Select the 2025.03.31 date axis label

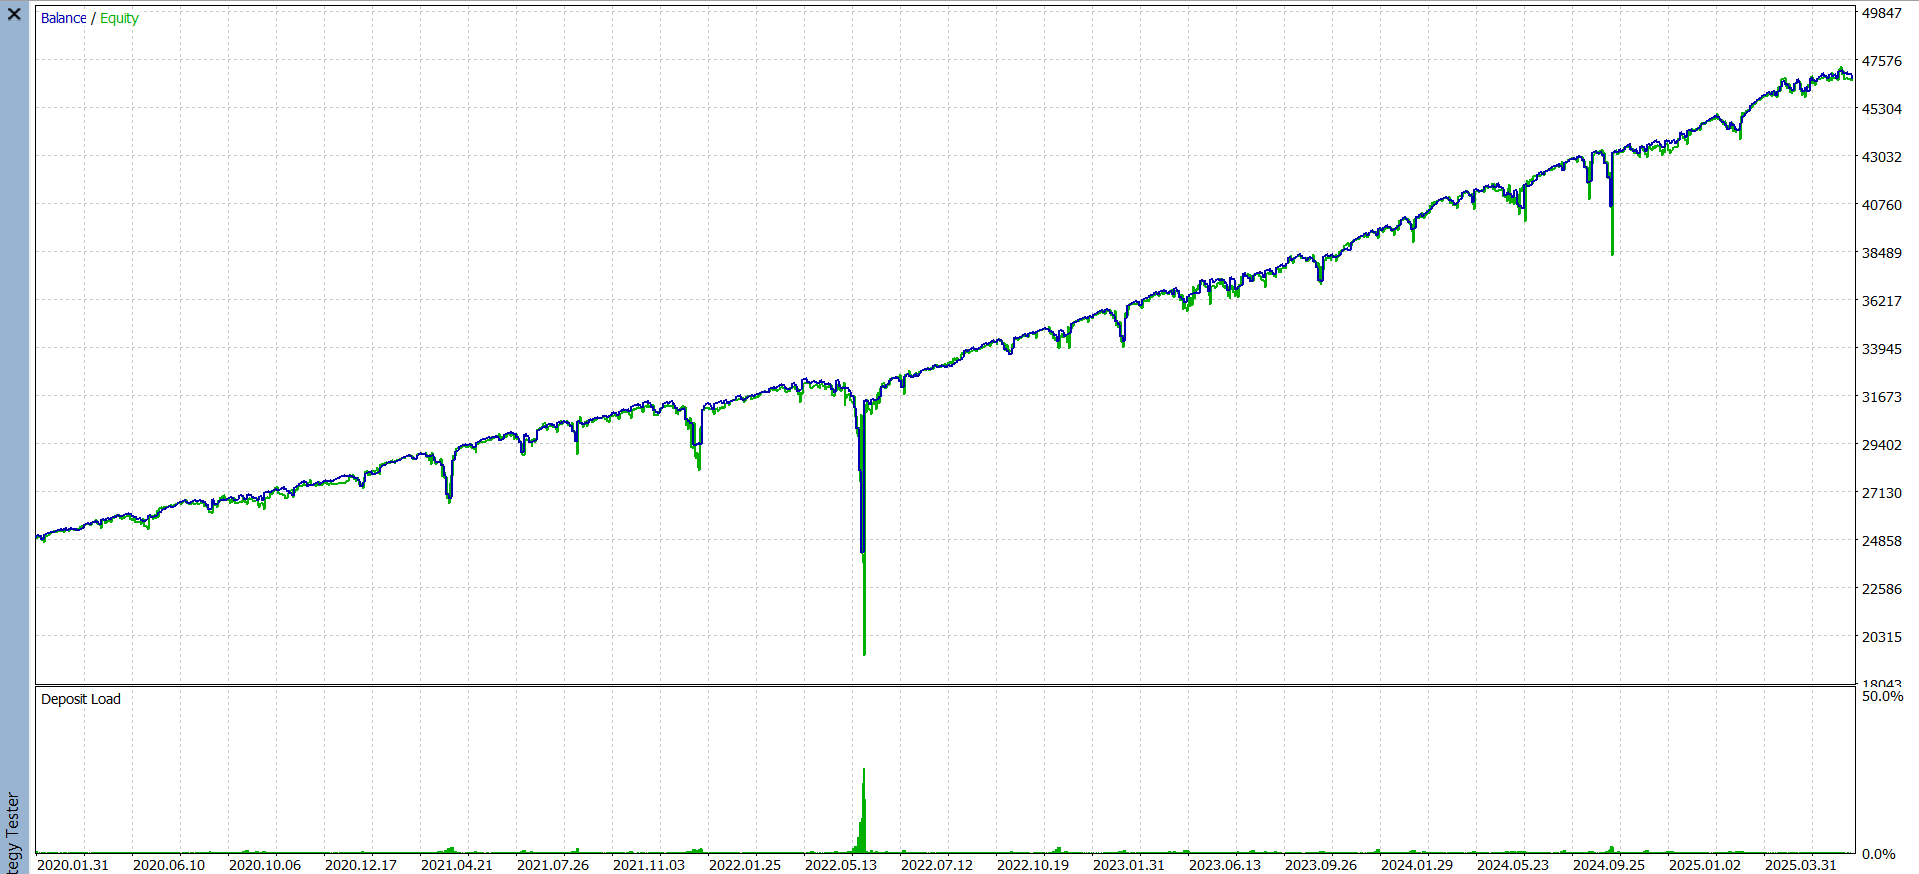1800,864
